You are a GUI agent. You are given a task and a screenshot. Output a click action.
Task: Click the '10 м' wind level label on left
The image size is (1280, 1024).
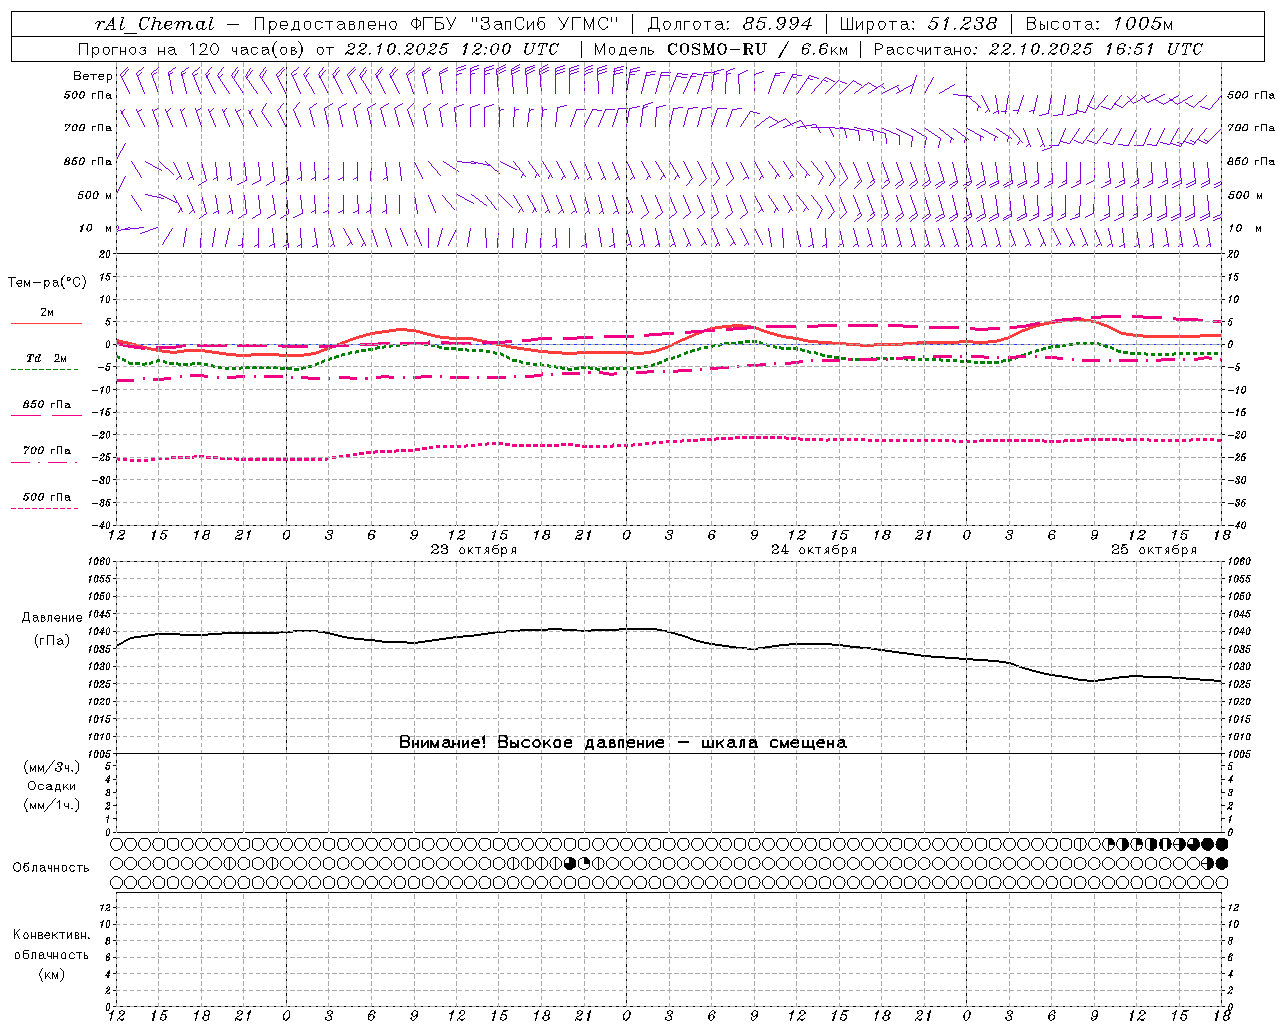[x=95, y=228]
